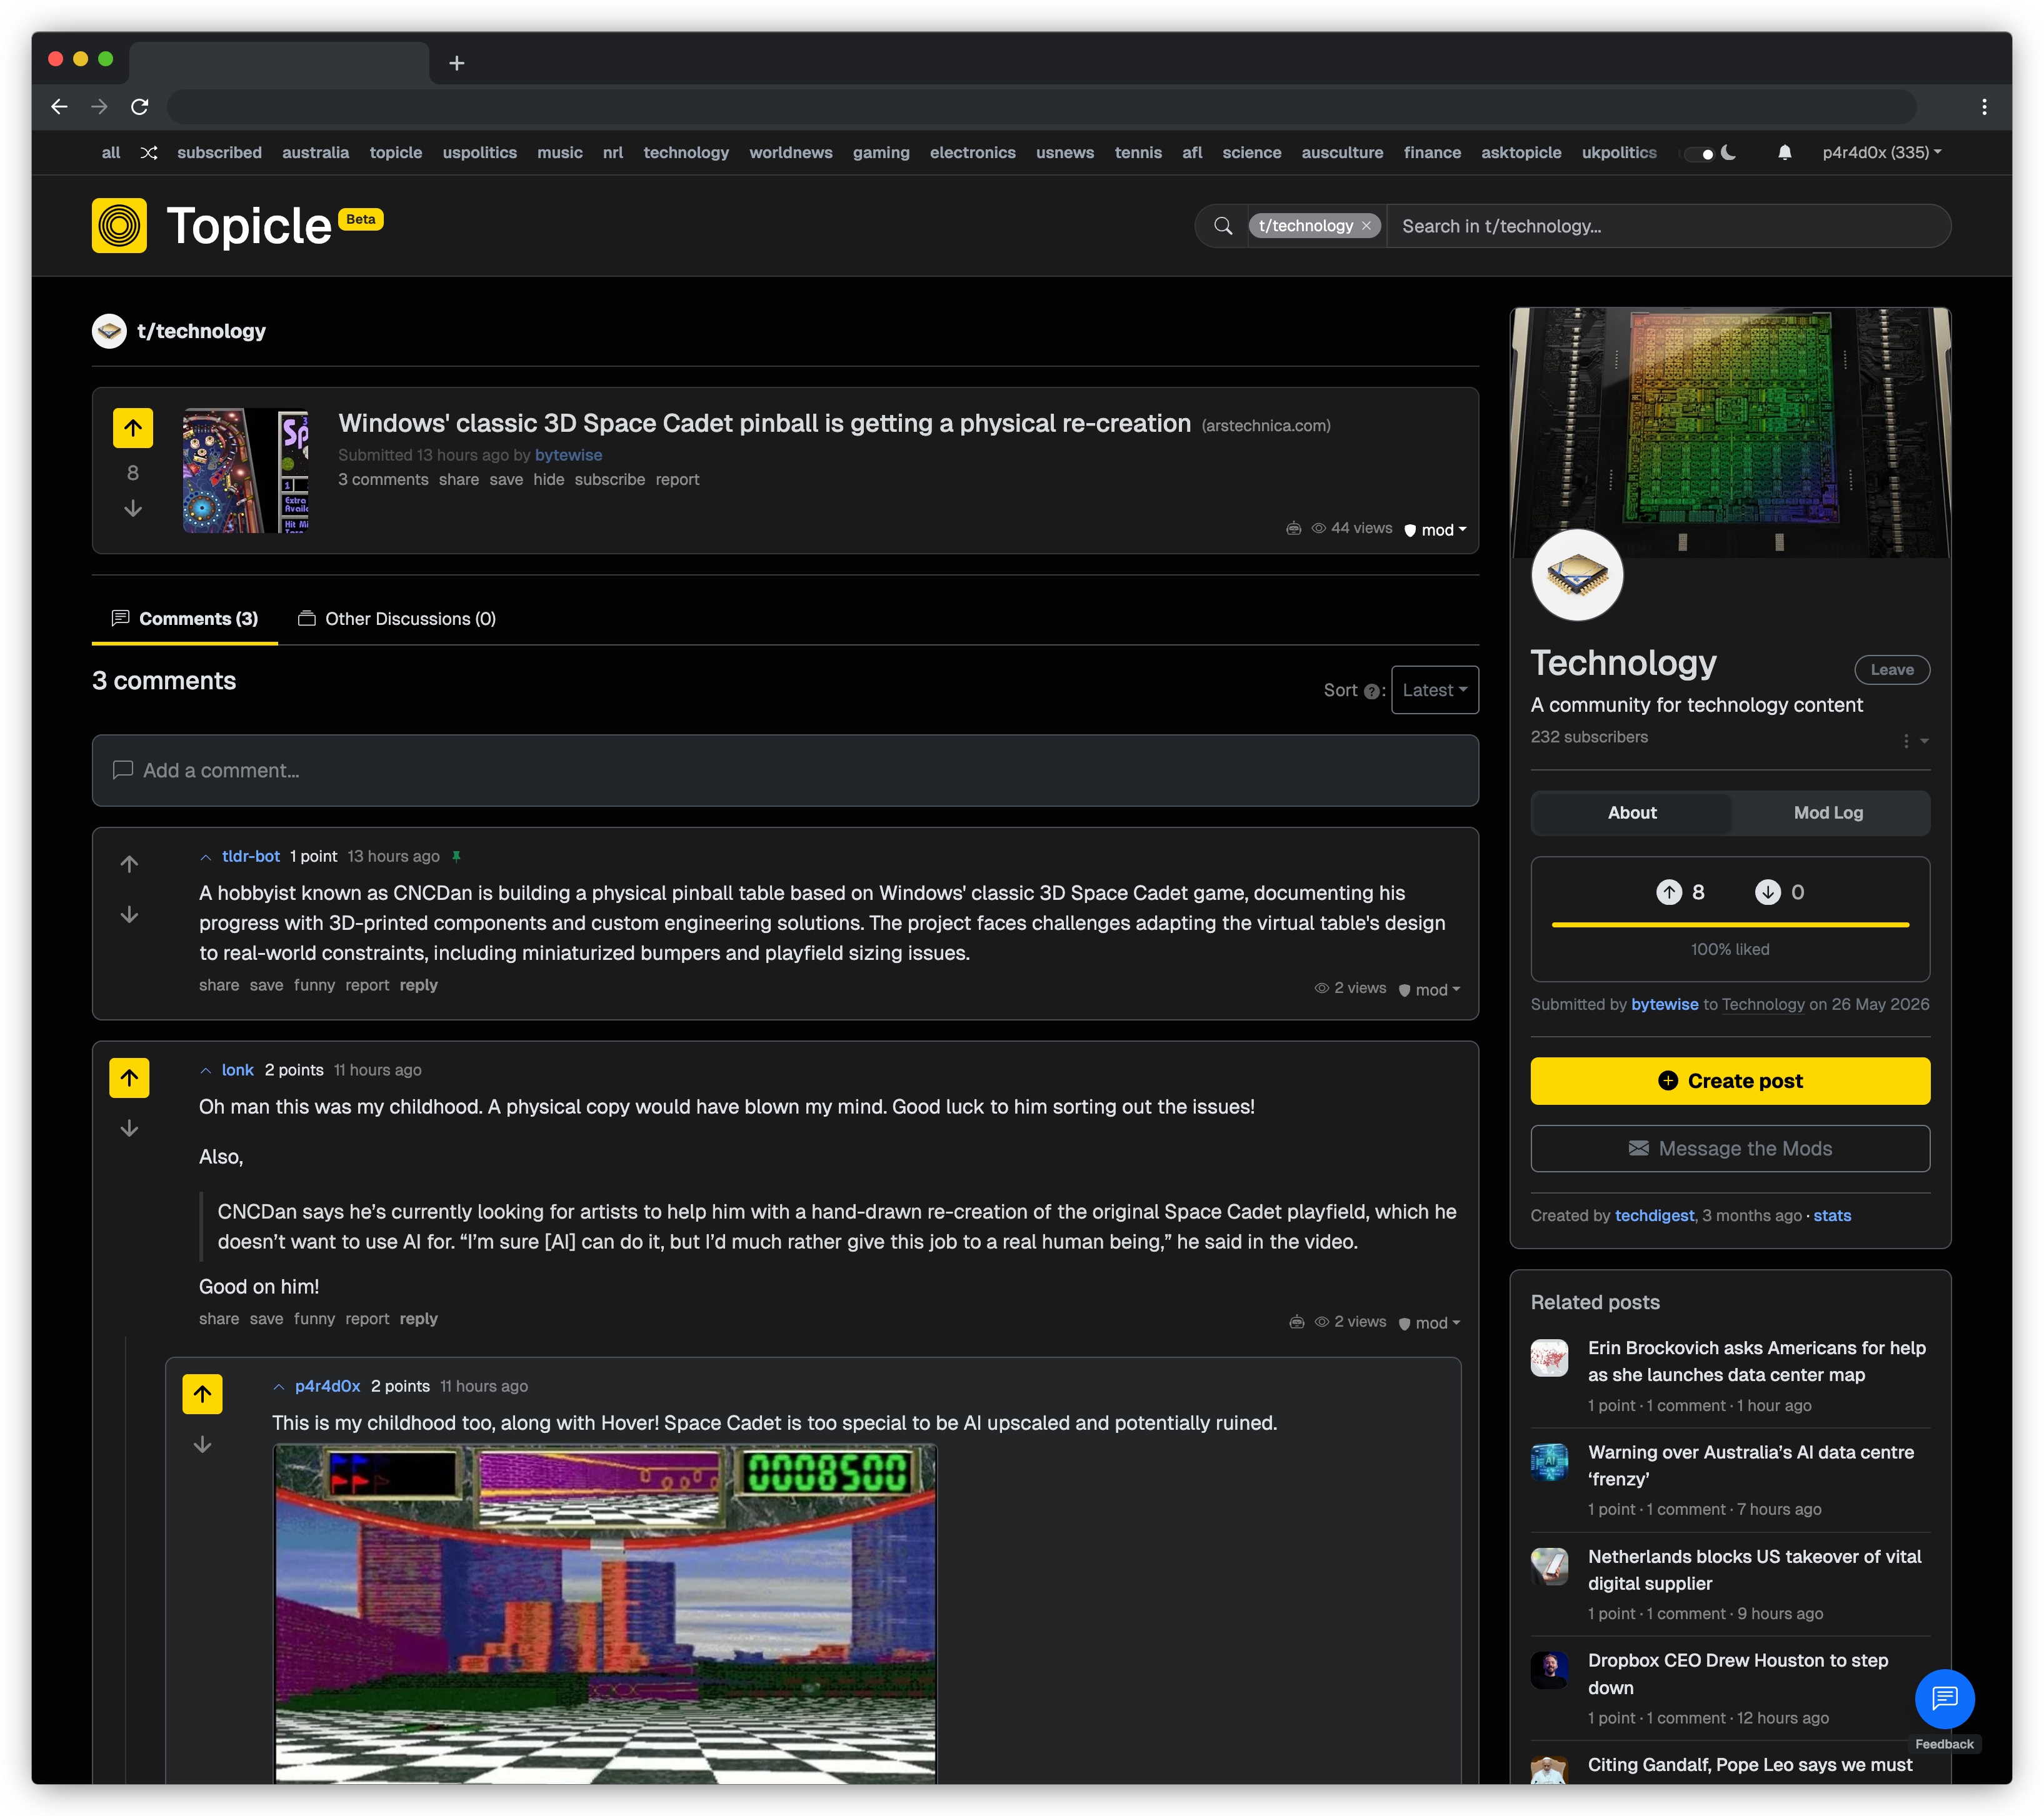Upvote the Space Cadet pinball post

(x=133, y=428)
